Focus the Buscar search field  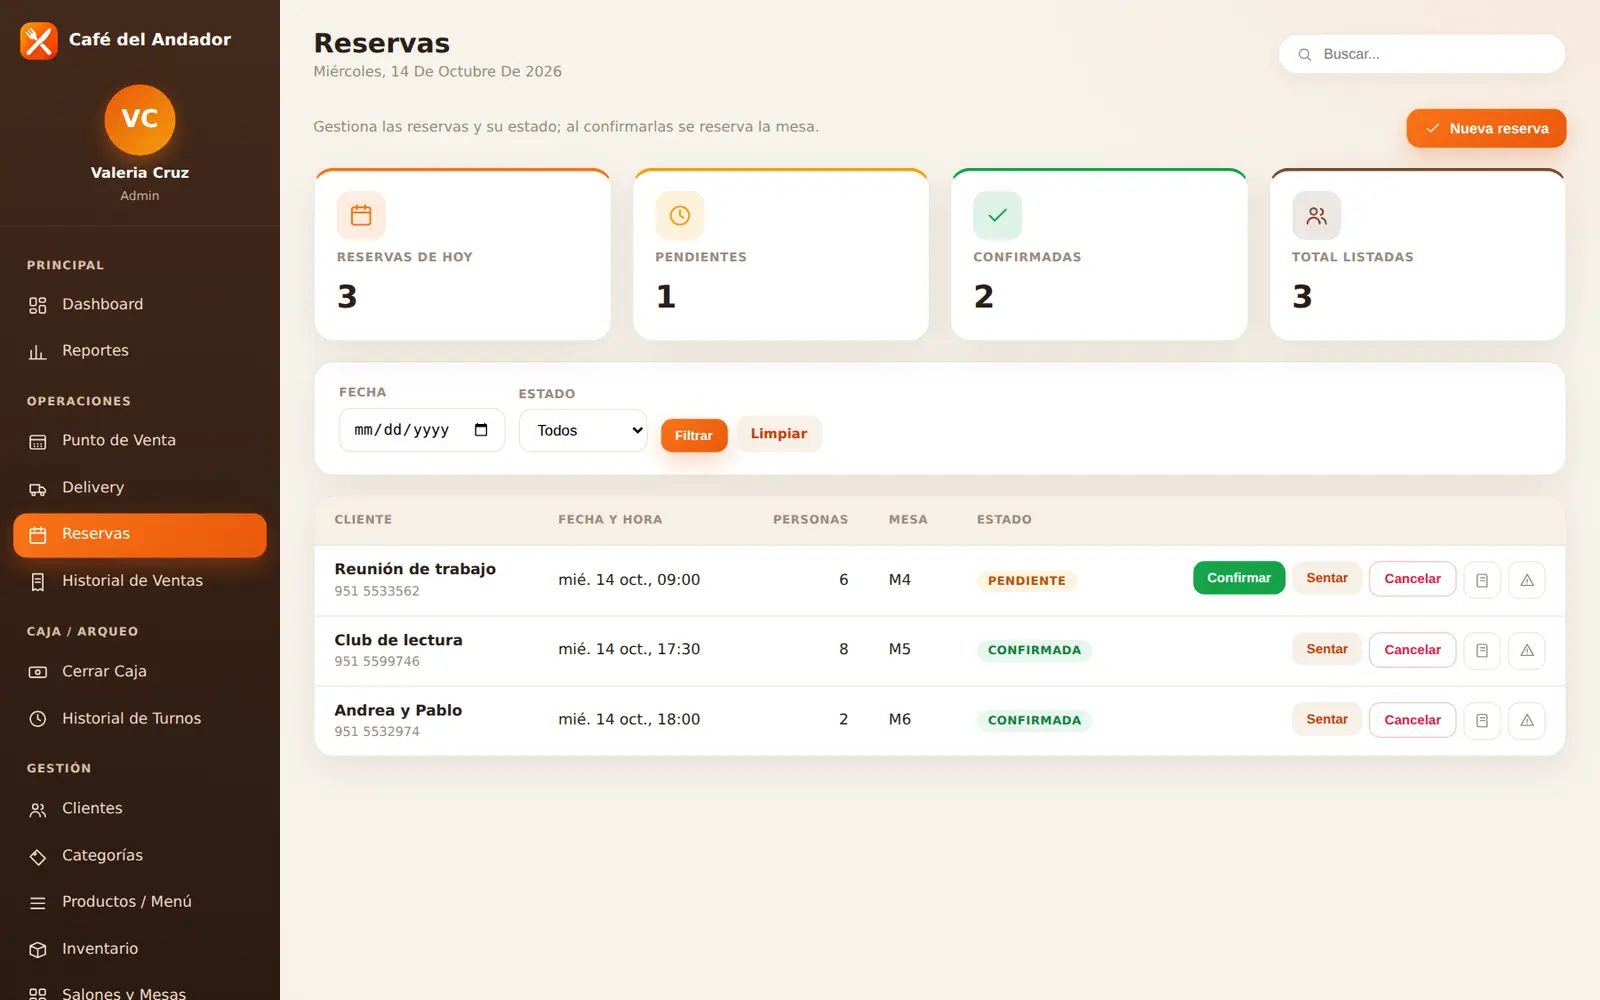1422,54
